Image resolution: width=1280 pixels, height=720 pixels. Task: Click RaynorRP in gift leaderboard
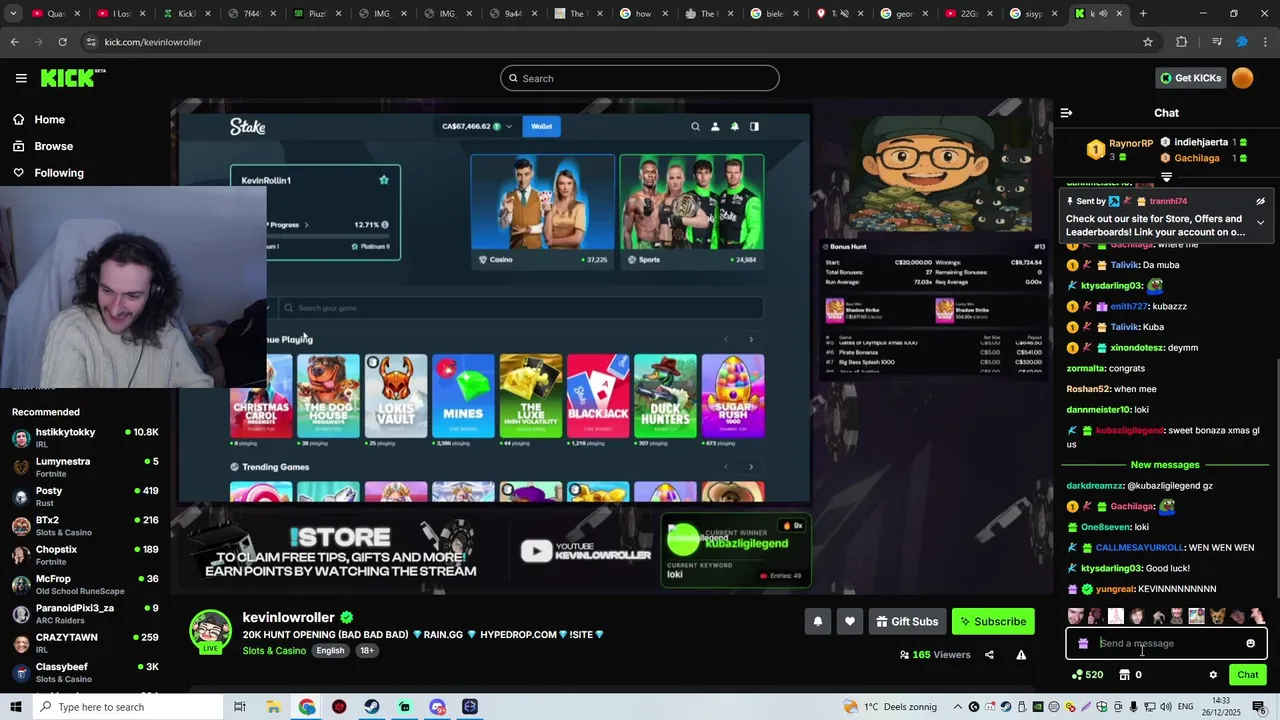[1130, 144]
